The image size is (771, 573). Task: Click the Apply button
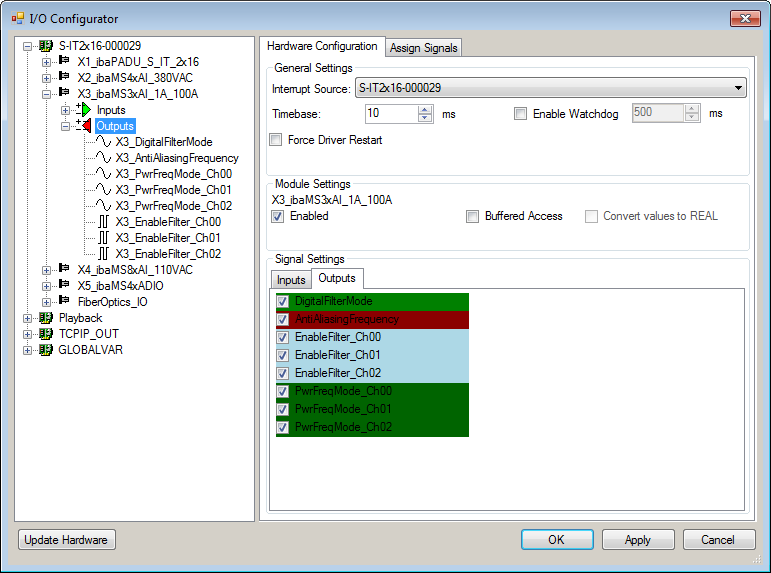click(x=638, y=540)
